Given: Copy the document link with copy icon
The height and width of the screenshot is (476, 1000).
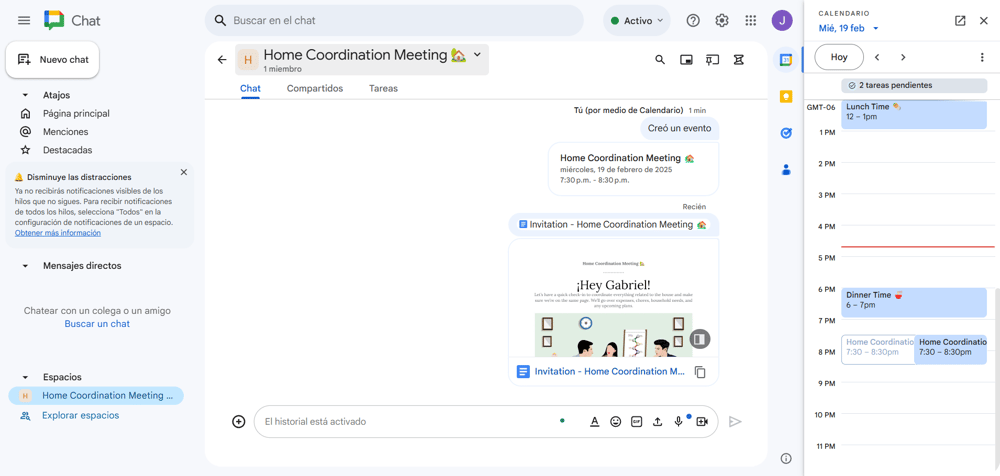Looking at the screenshot, I should [x=700, y=372].
